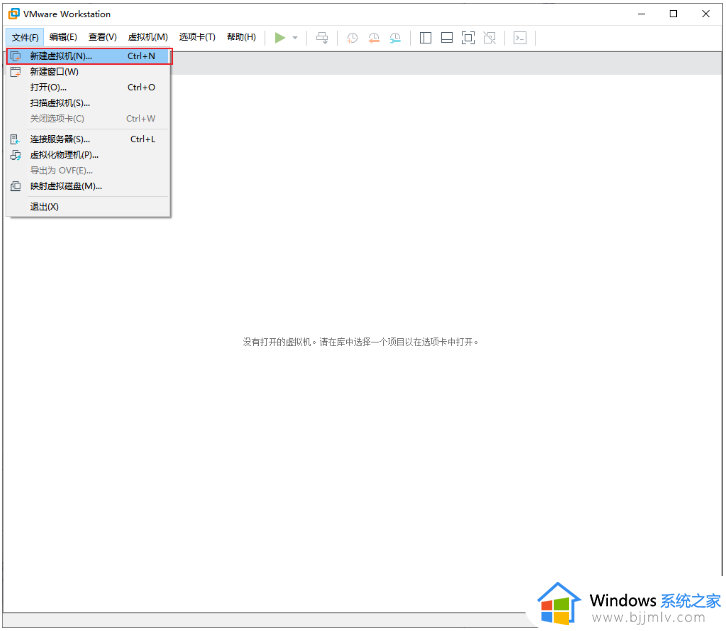Image resolution: width=726 pixels, height=631 pixels.
Task: Click the VMware Workstation title bar logo
Action: (x=14, y=14)
